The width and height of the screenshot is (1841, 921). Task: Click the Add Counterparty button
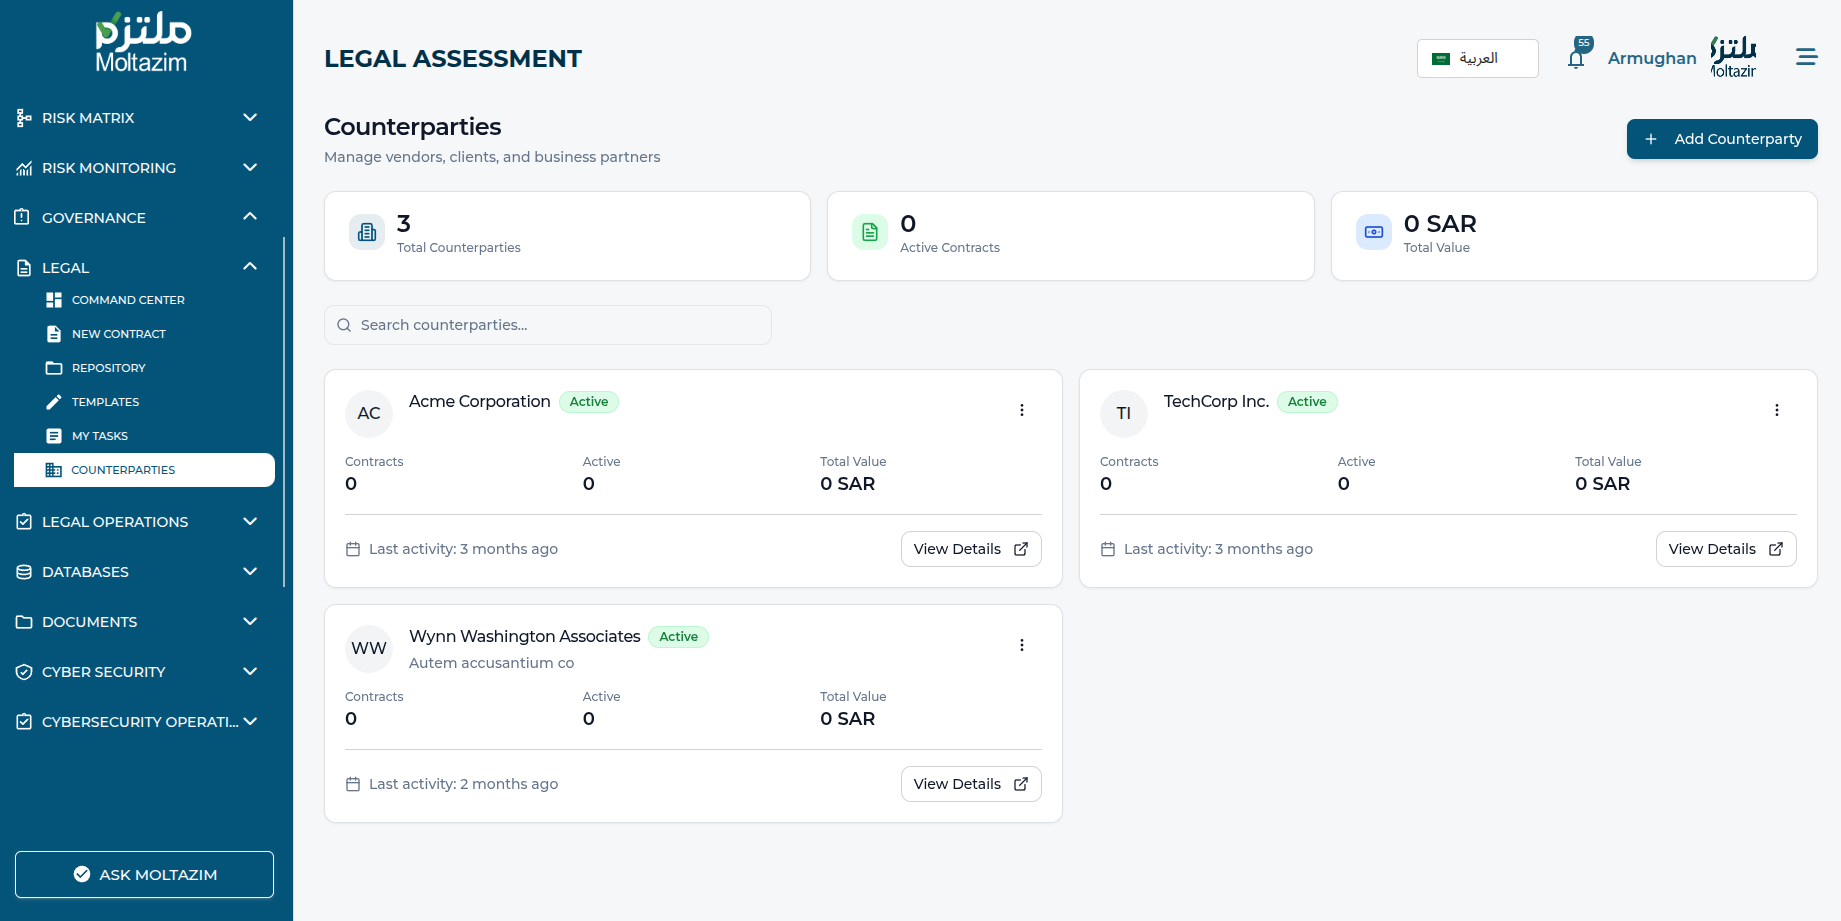point(1721,139)
